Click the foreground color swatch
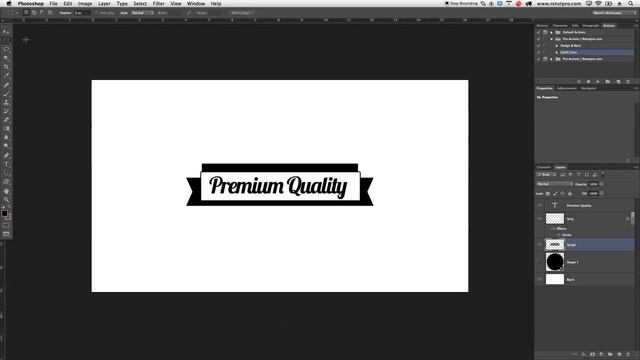Viewport: 640px width, 360px height. pos(4,213)
